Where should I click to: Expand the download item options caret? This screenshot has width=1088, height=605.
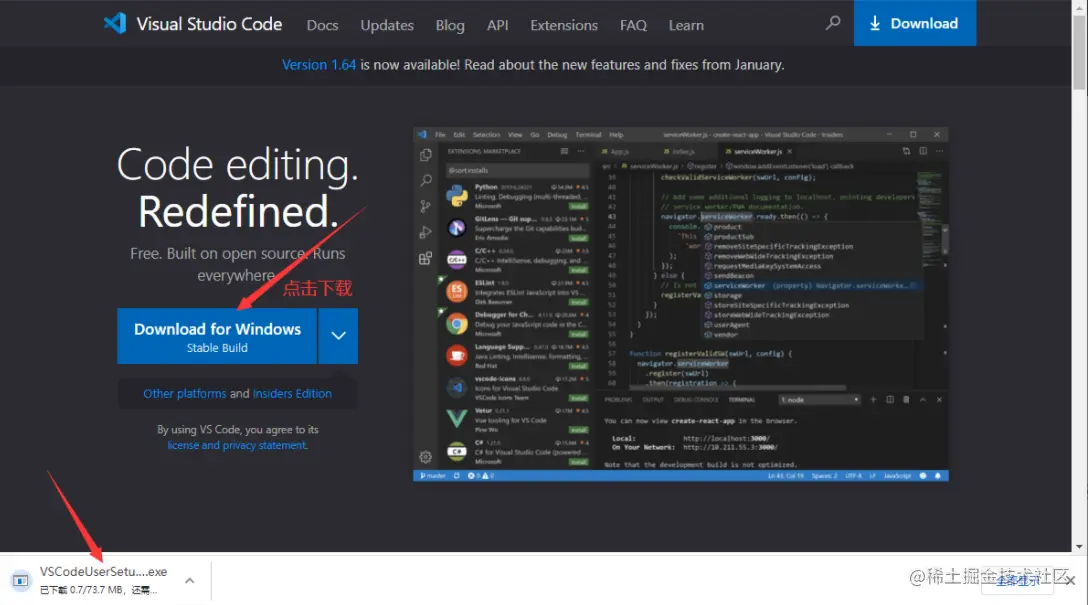tap(189, 580)
